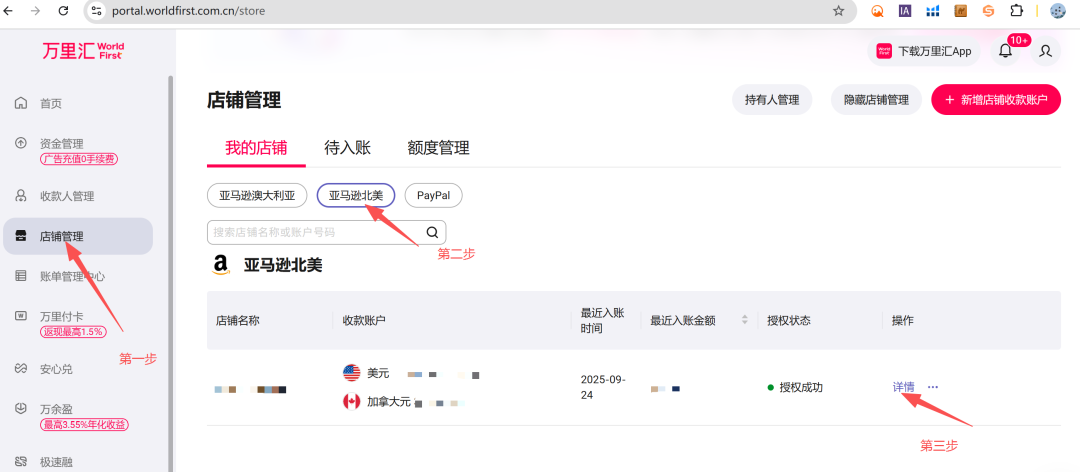1080x472 pixels.
Task: Click the 最高3.55%年化收益 badge
Action: (x=85, y=424)
